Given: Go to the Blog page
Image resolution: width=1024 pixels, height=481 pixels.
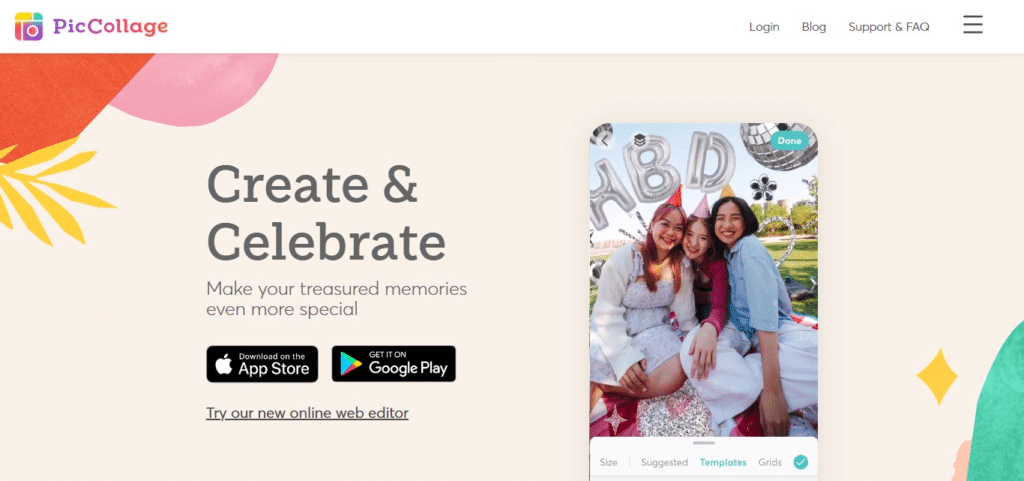Looking at the screenshot, I should pyautogui.click(x=814, y=27).
